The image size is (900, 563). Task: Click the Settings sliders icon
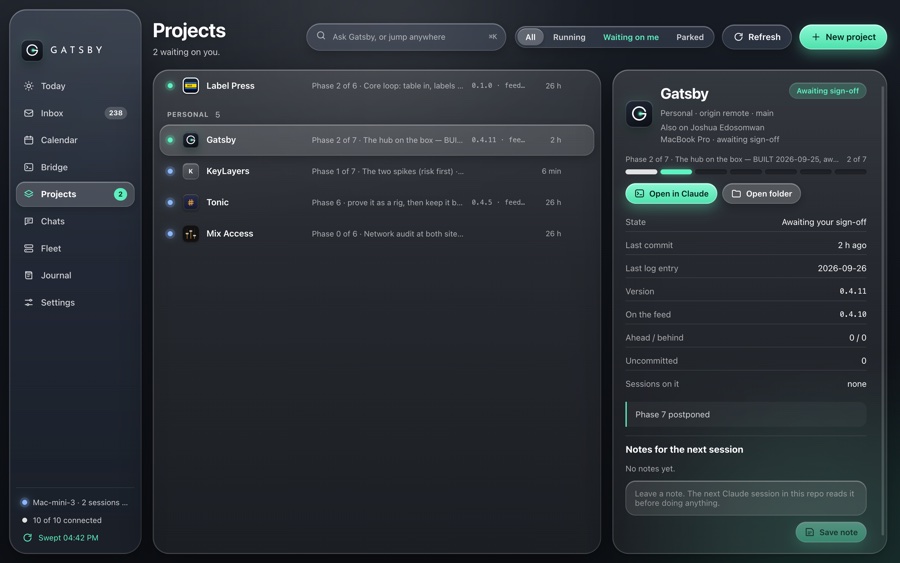tap(29, 302)
